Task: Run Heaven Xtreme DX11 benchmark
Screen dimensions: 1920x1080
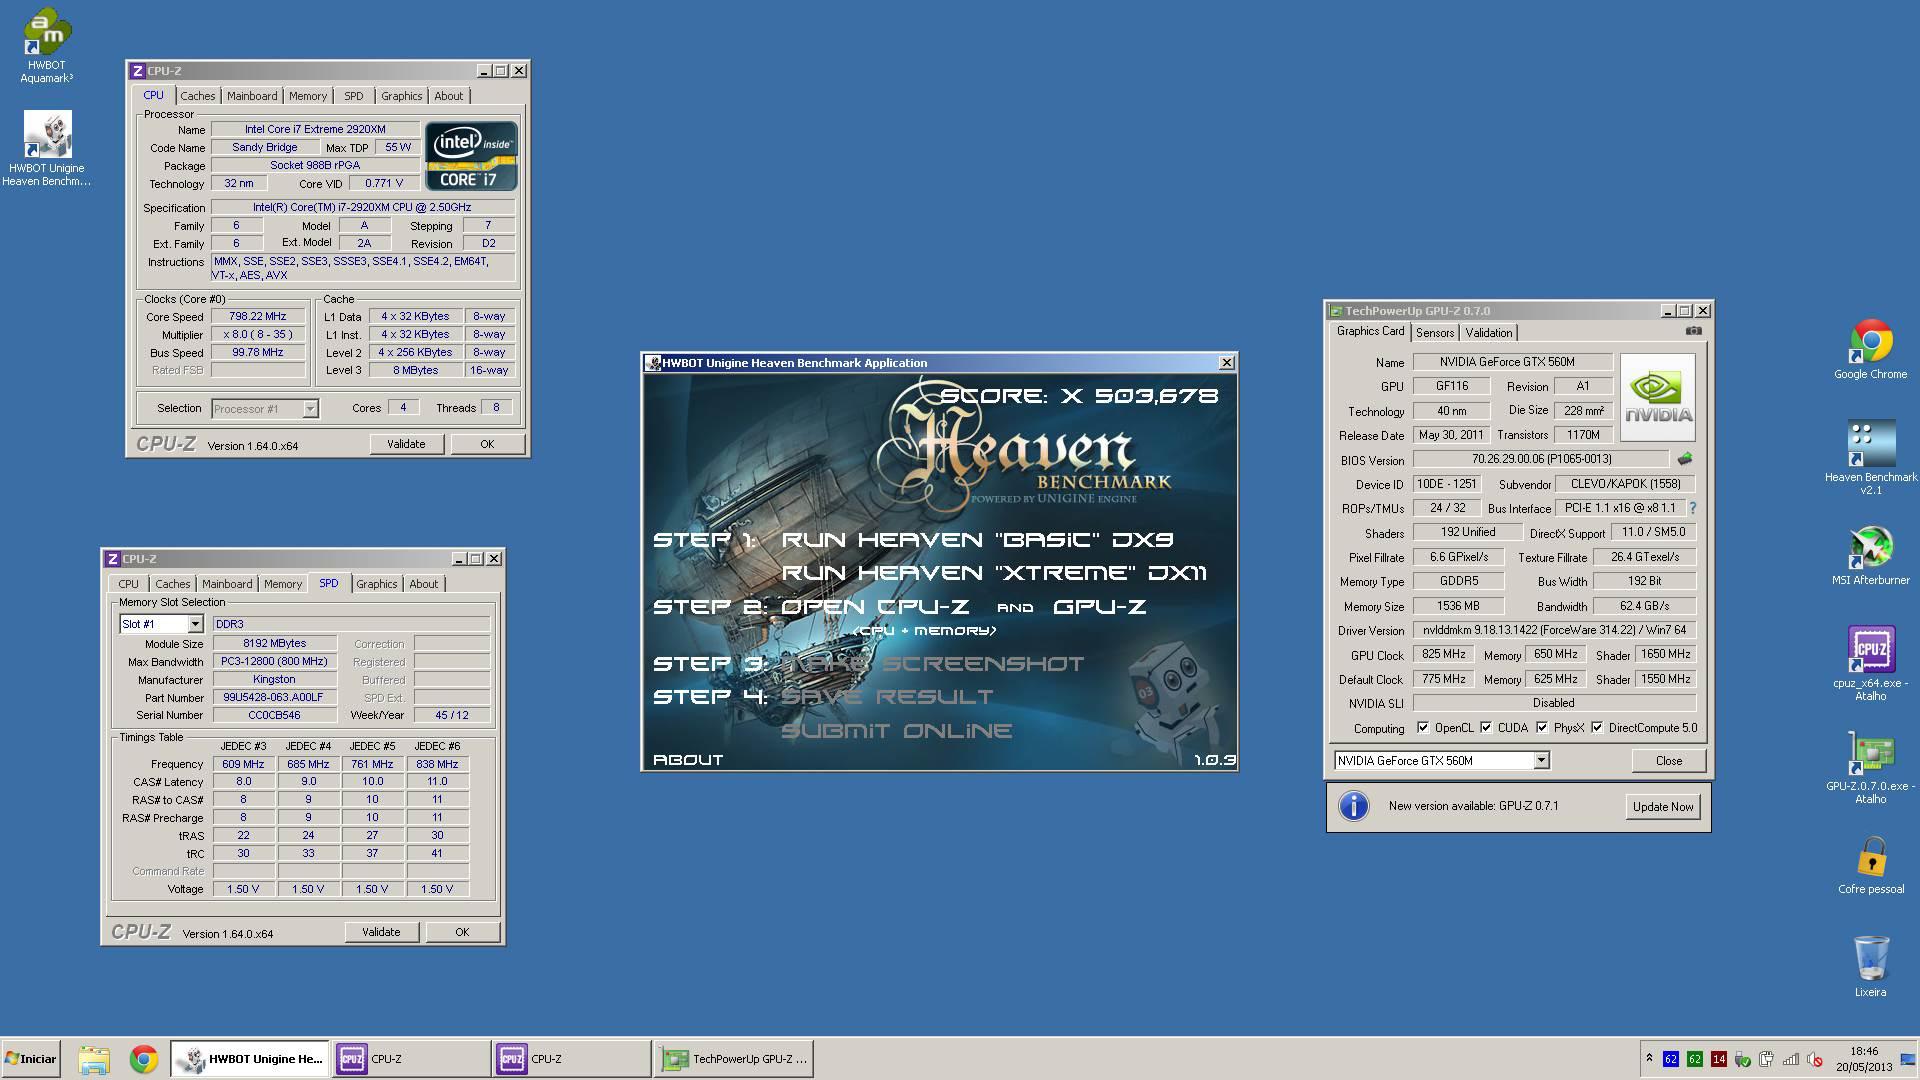Action: (994, 573)
